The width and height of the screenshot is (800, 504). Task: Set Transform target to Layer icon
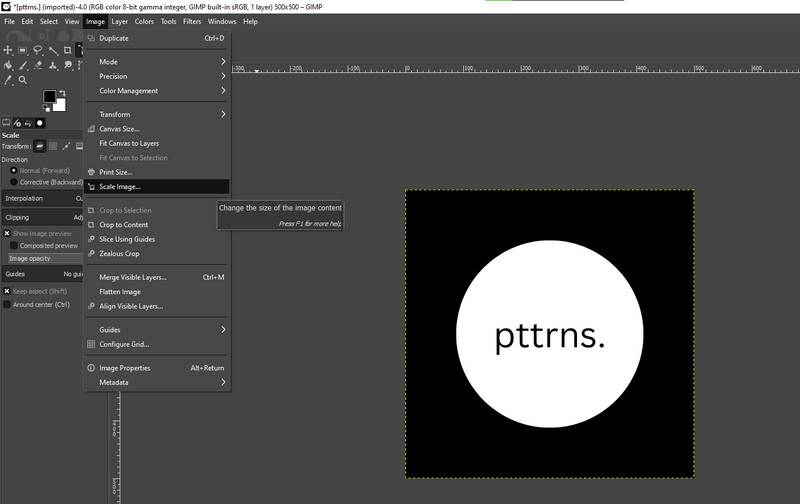click(40, 146)
